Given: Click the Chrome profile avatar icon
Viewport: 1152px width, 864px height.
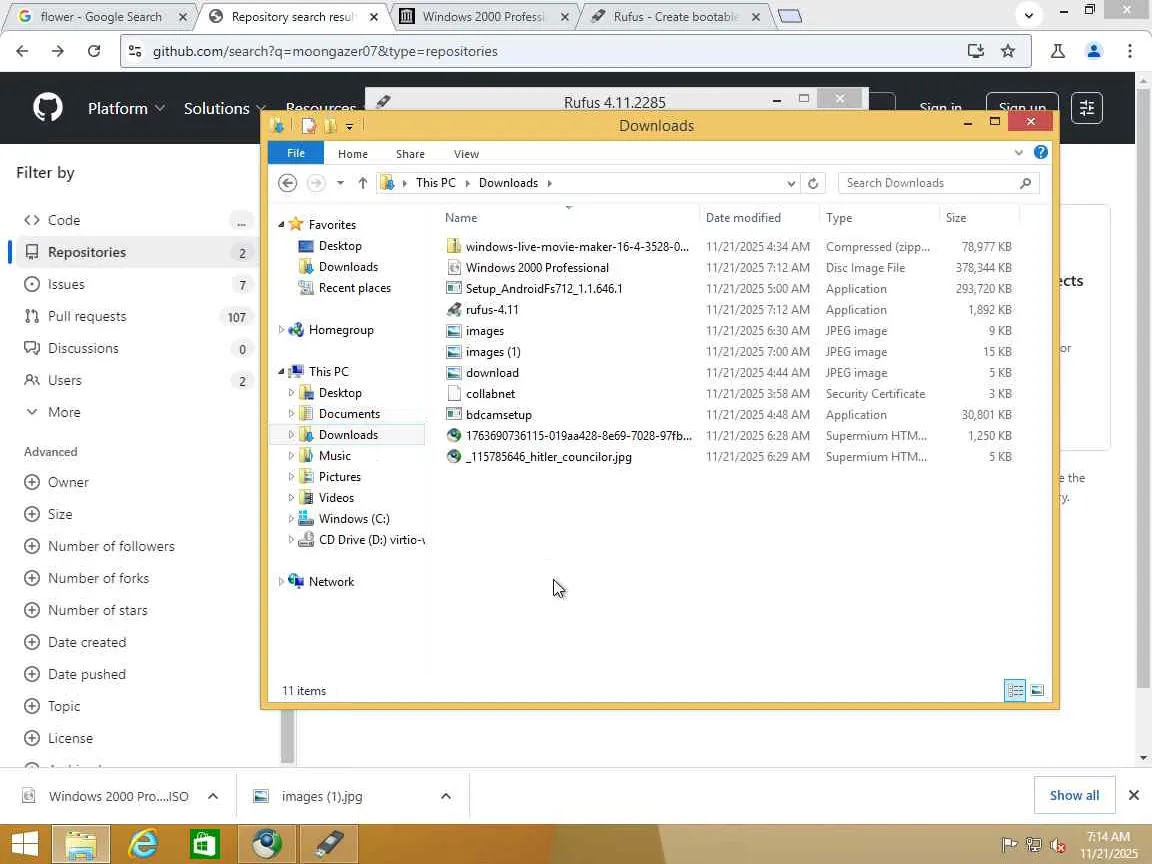Looking at the screenshot, I should tap(1094, 51).
